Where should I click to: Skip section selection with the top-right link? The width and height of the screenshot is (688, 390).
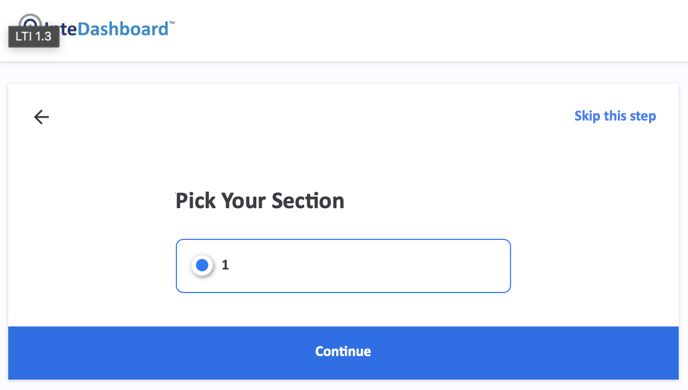point(615,116)
